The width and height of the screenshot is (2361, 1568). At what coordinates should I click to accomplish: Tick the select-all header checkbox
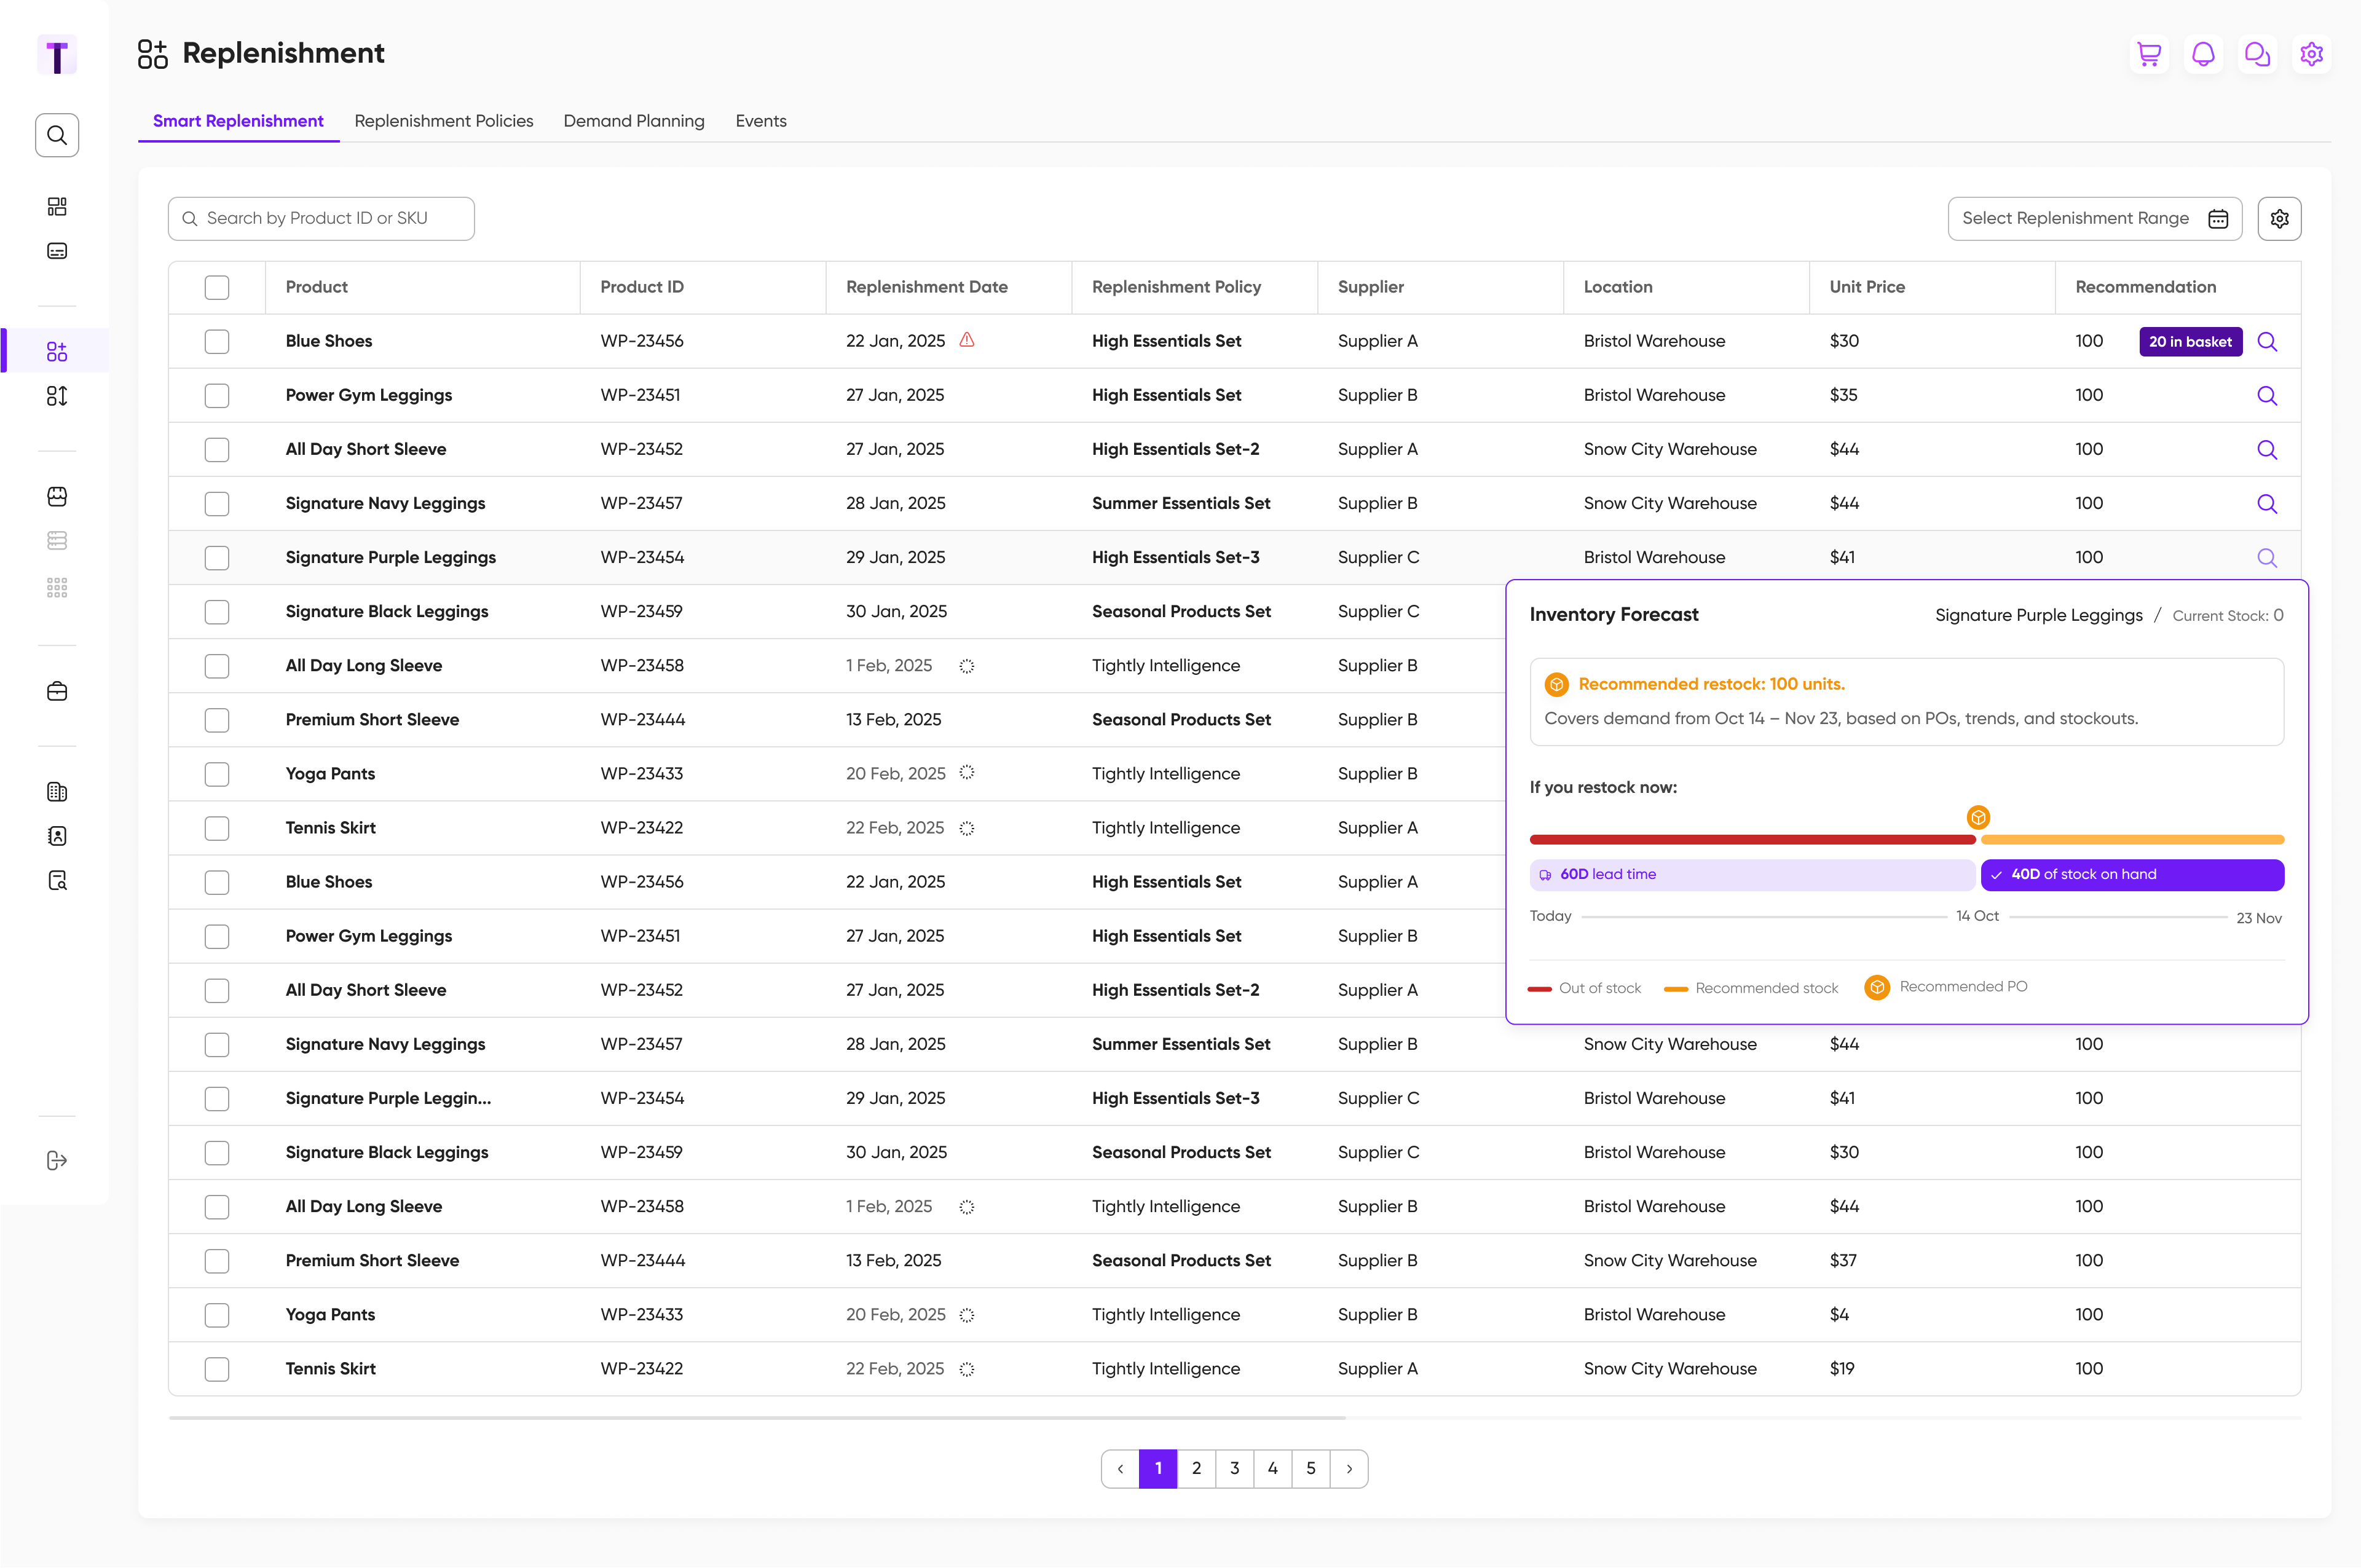tap(217, 288)
